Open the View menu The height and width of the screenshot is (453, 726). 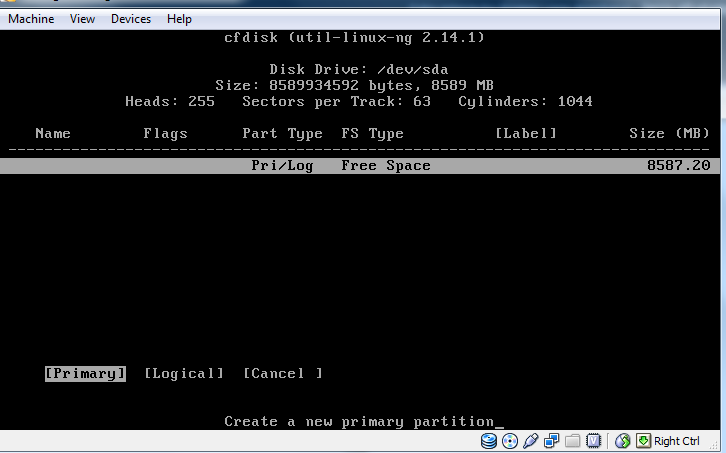tap(82, 19)
